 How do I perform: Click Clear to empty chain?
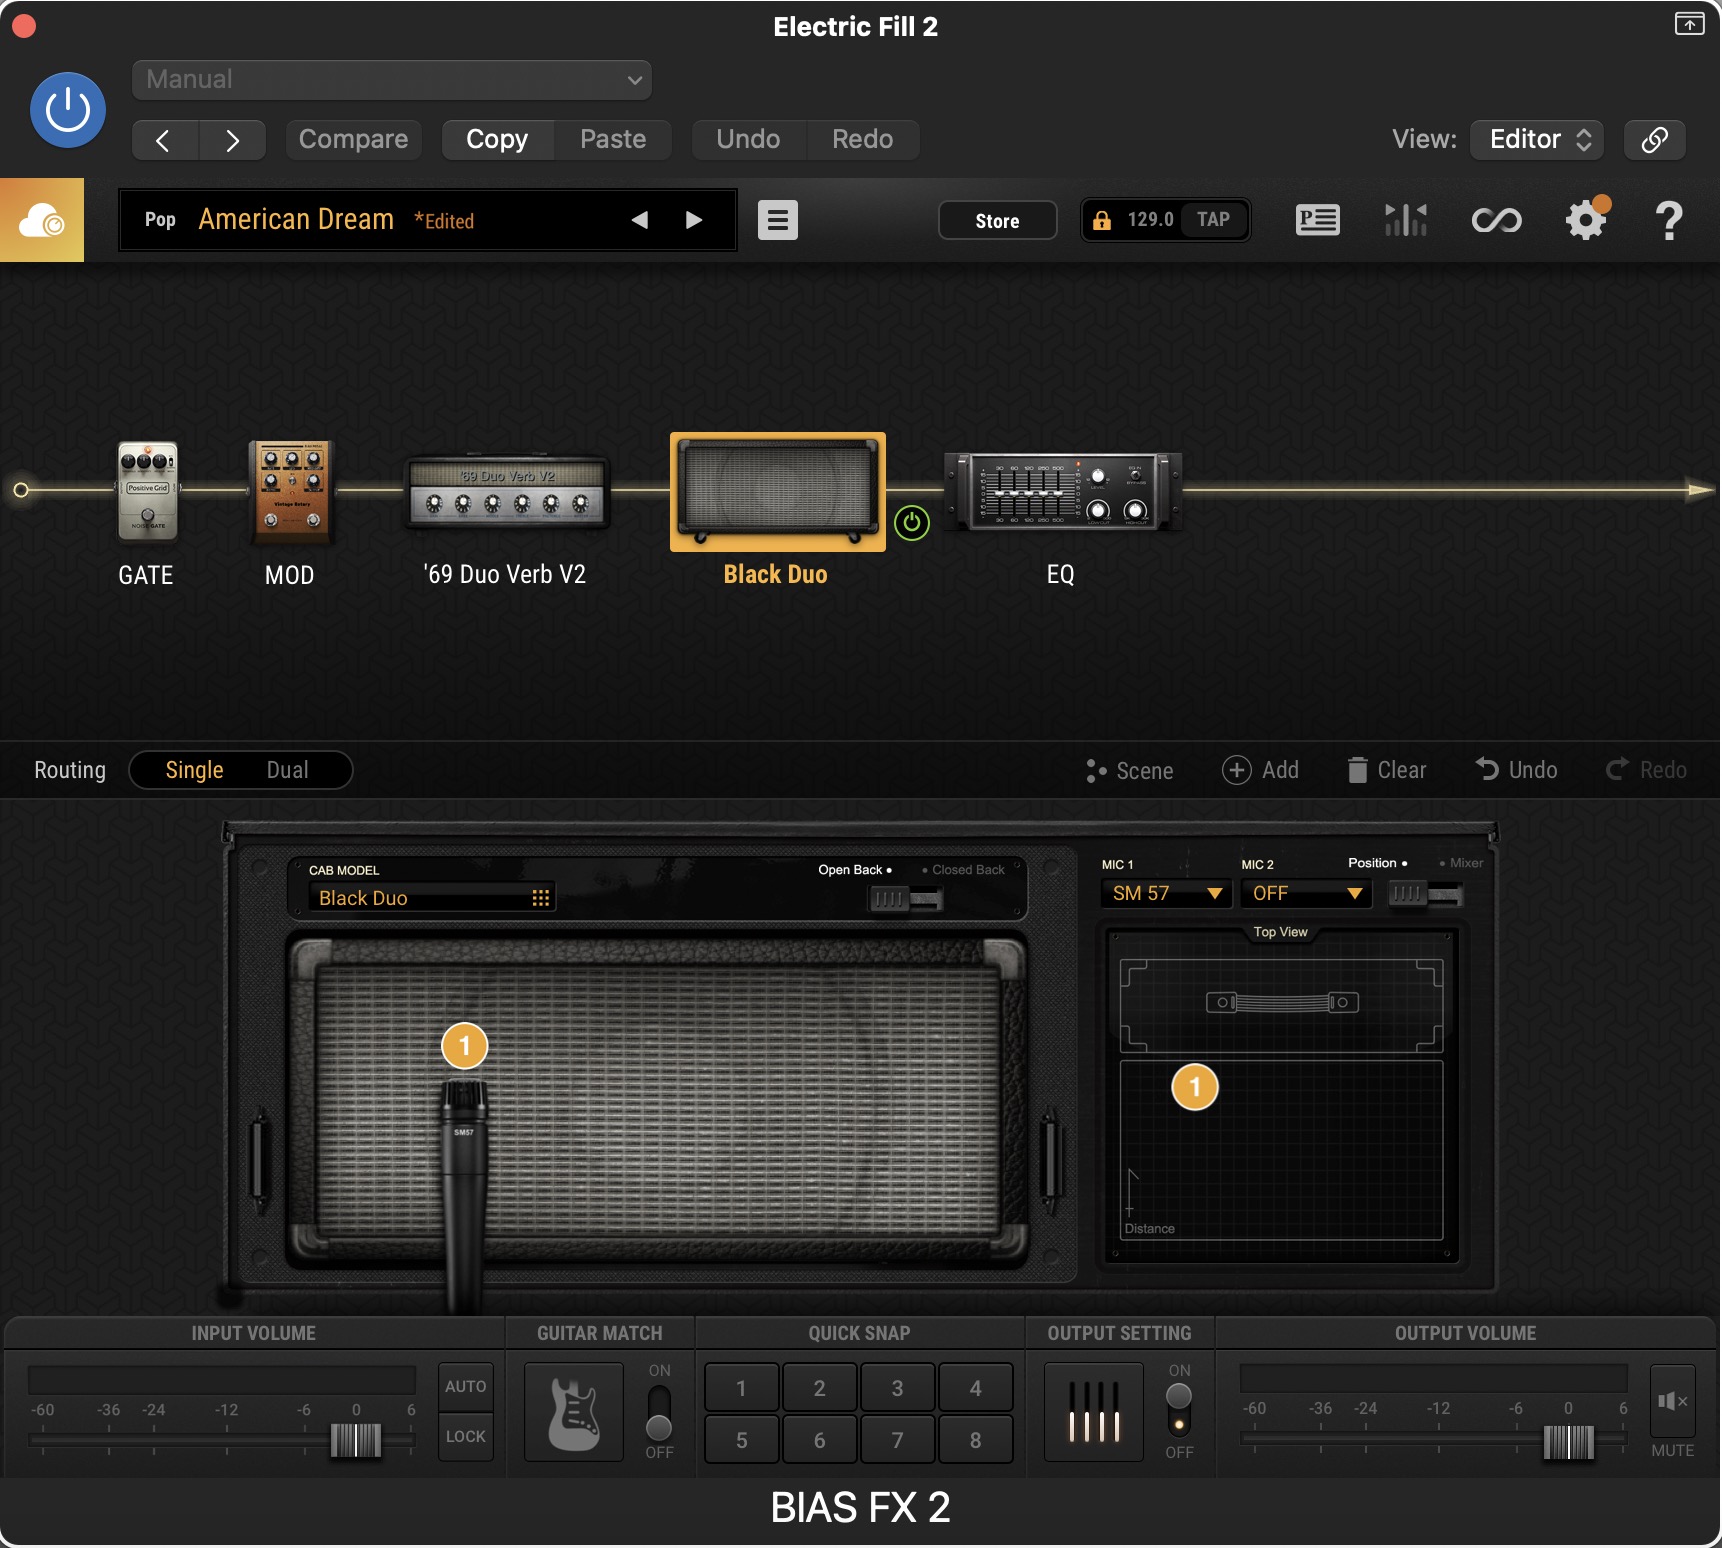[x=1387, y=770]
